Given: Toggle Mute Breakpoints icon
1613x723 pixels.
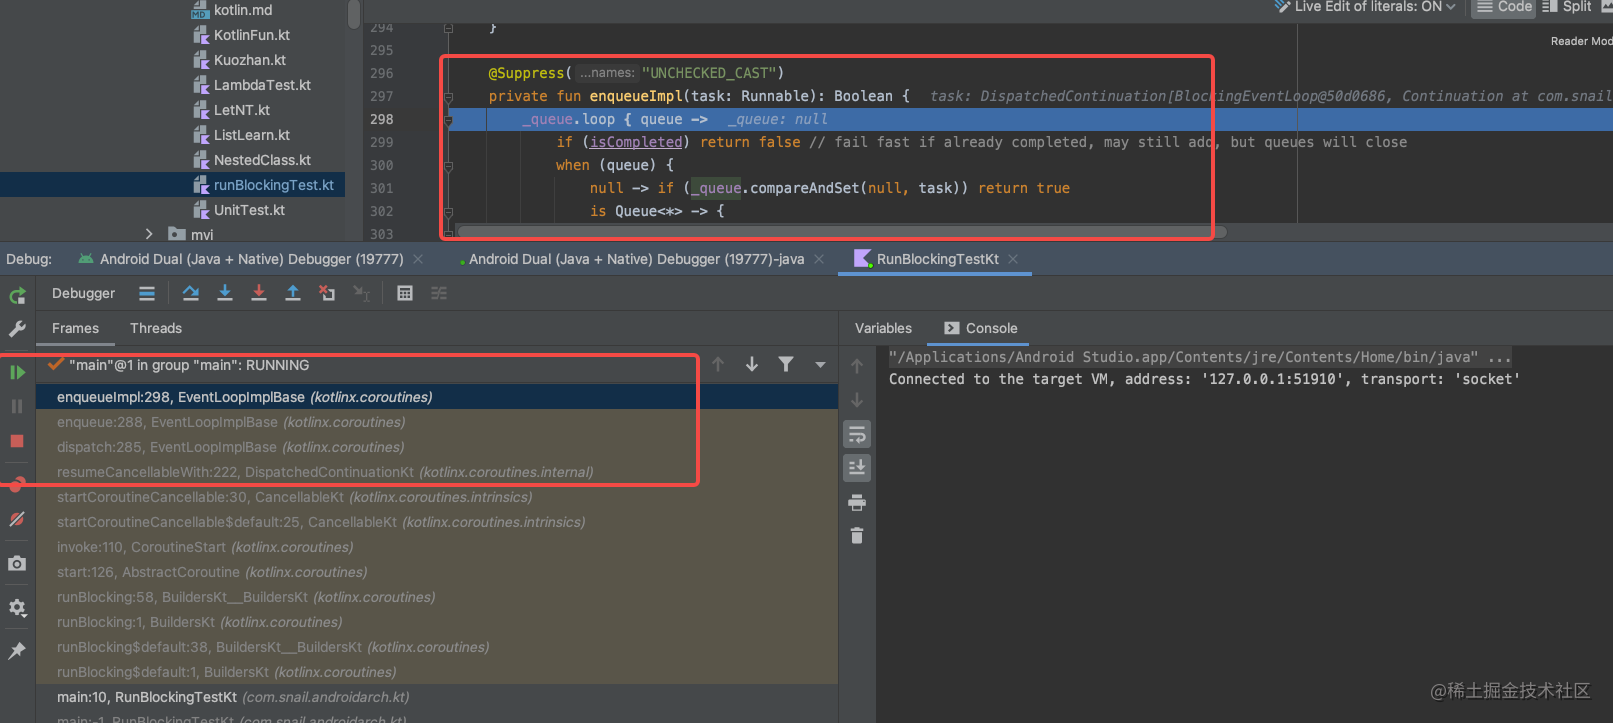Looking at the screenshot, I should coord(17,519).
